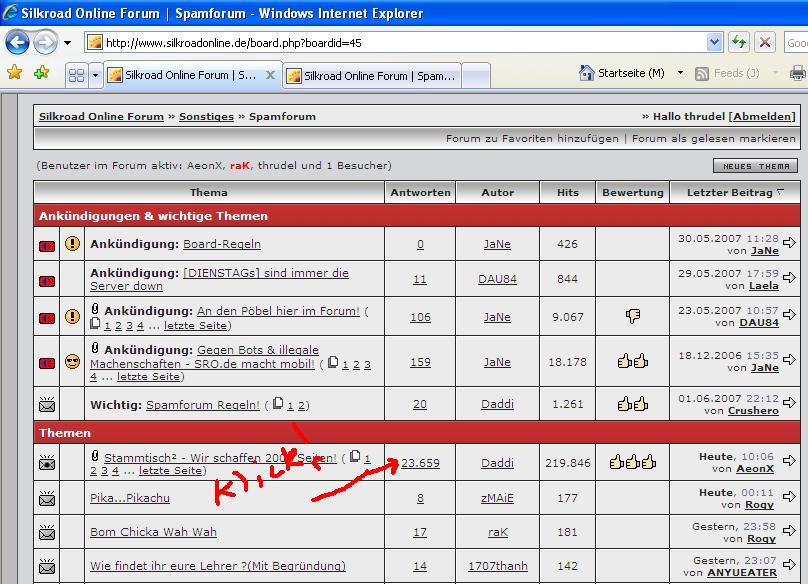The height and width of the screenshot is (584, 808).
Task: Click the URL address input field
Action: coord(400,42)
